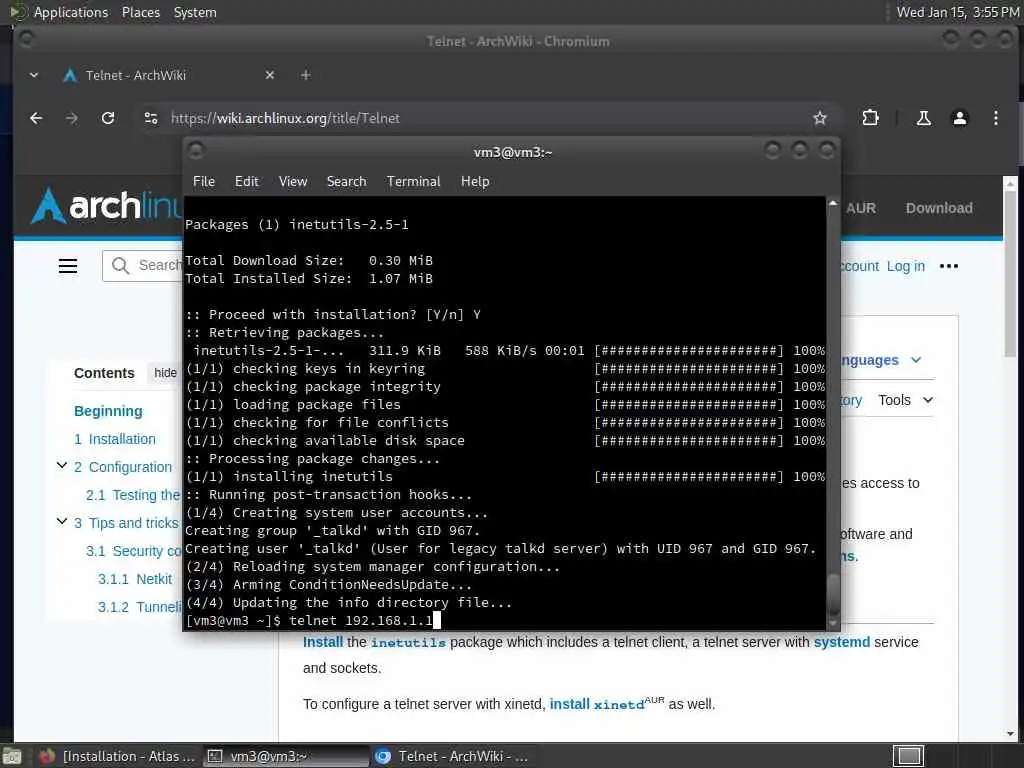Screen dimensions: 1024x768
Task: Open the AUR link in header
Action: pos(861,208)
